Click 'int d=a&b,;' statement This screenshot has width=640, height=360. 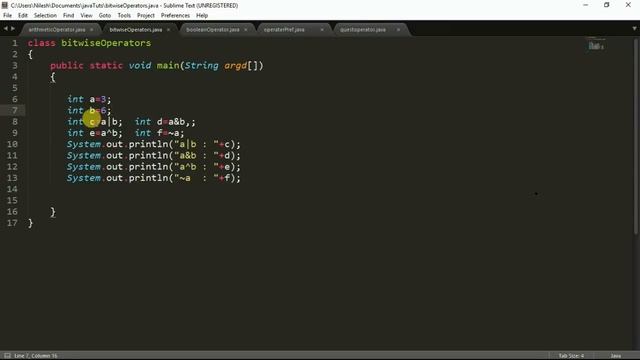coord(165,122)
